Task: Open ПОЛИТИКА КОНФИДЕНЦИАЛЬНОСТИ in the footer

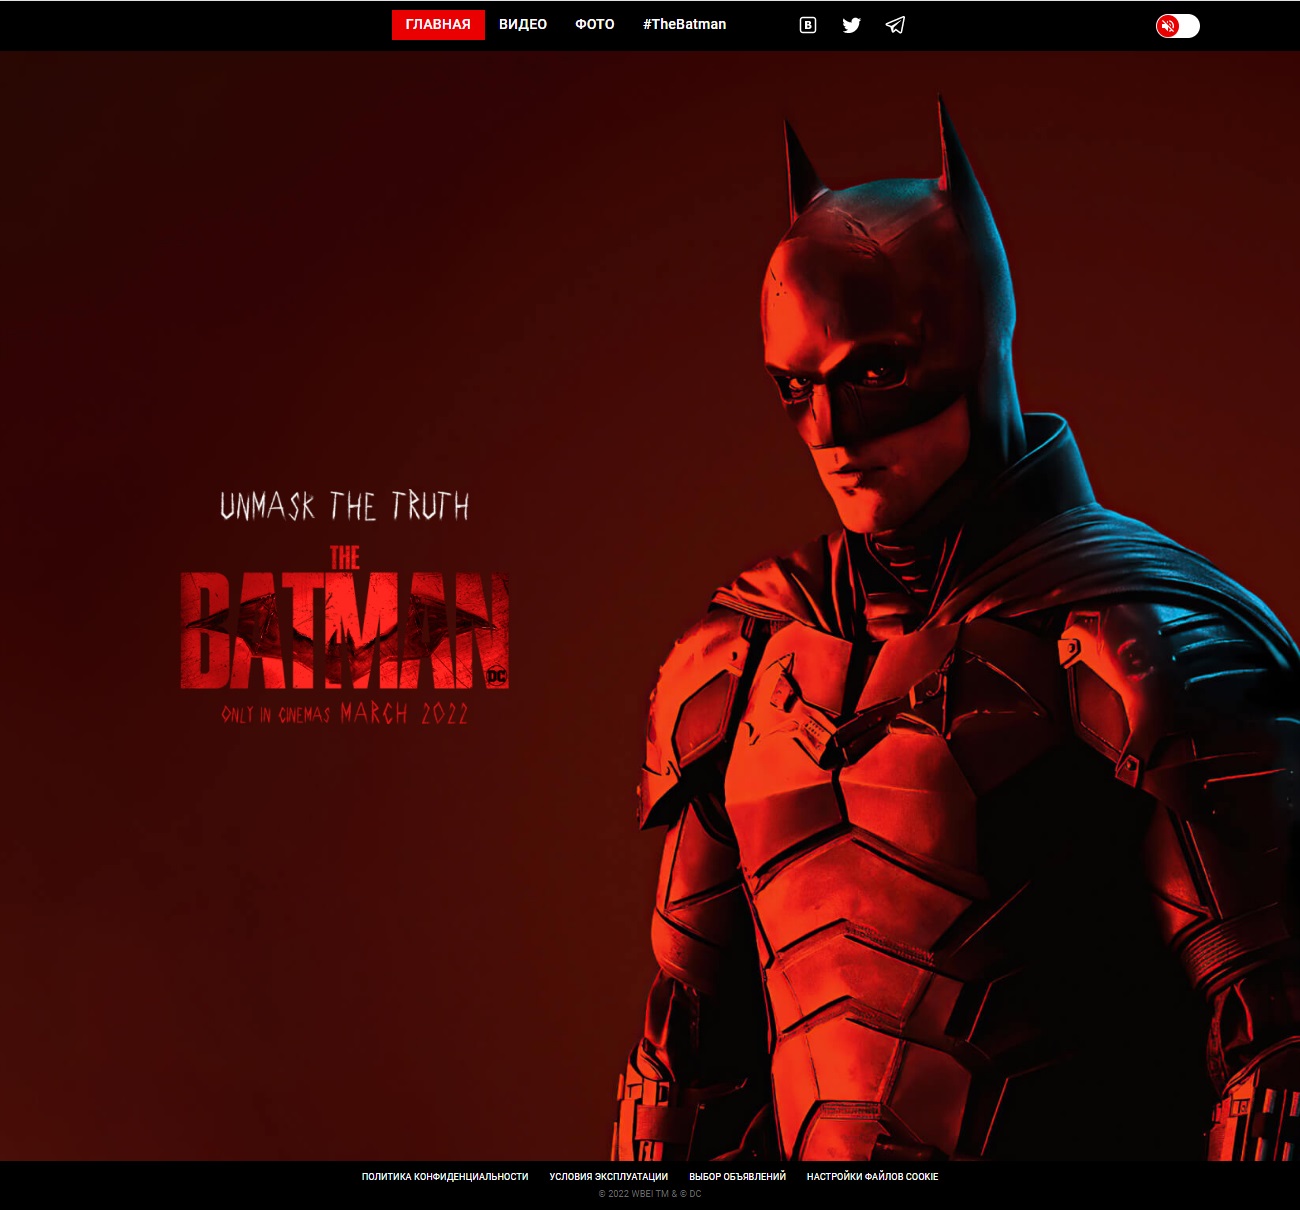Action: [x=445, y=1177]
